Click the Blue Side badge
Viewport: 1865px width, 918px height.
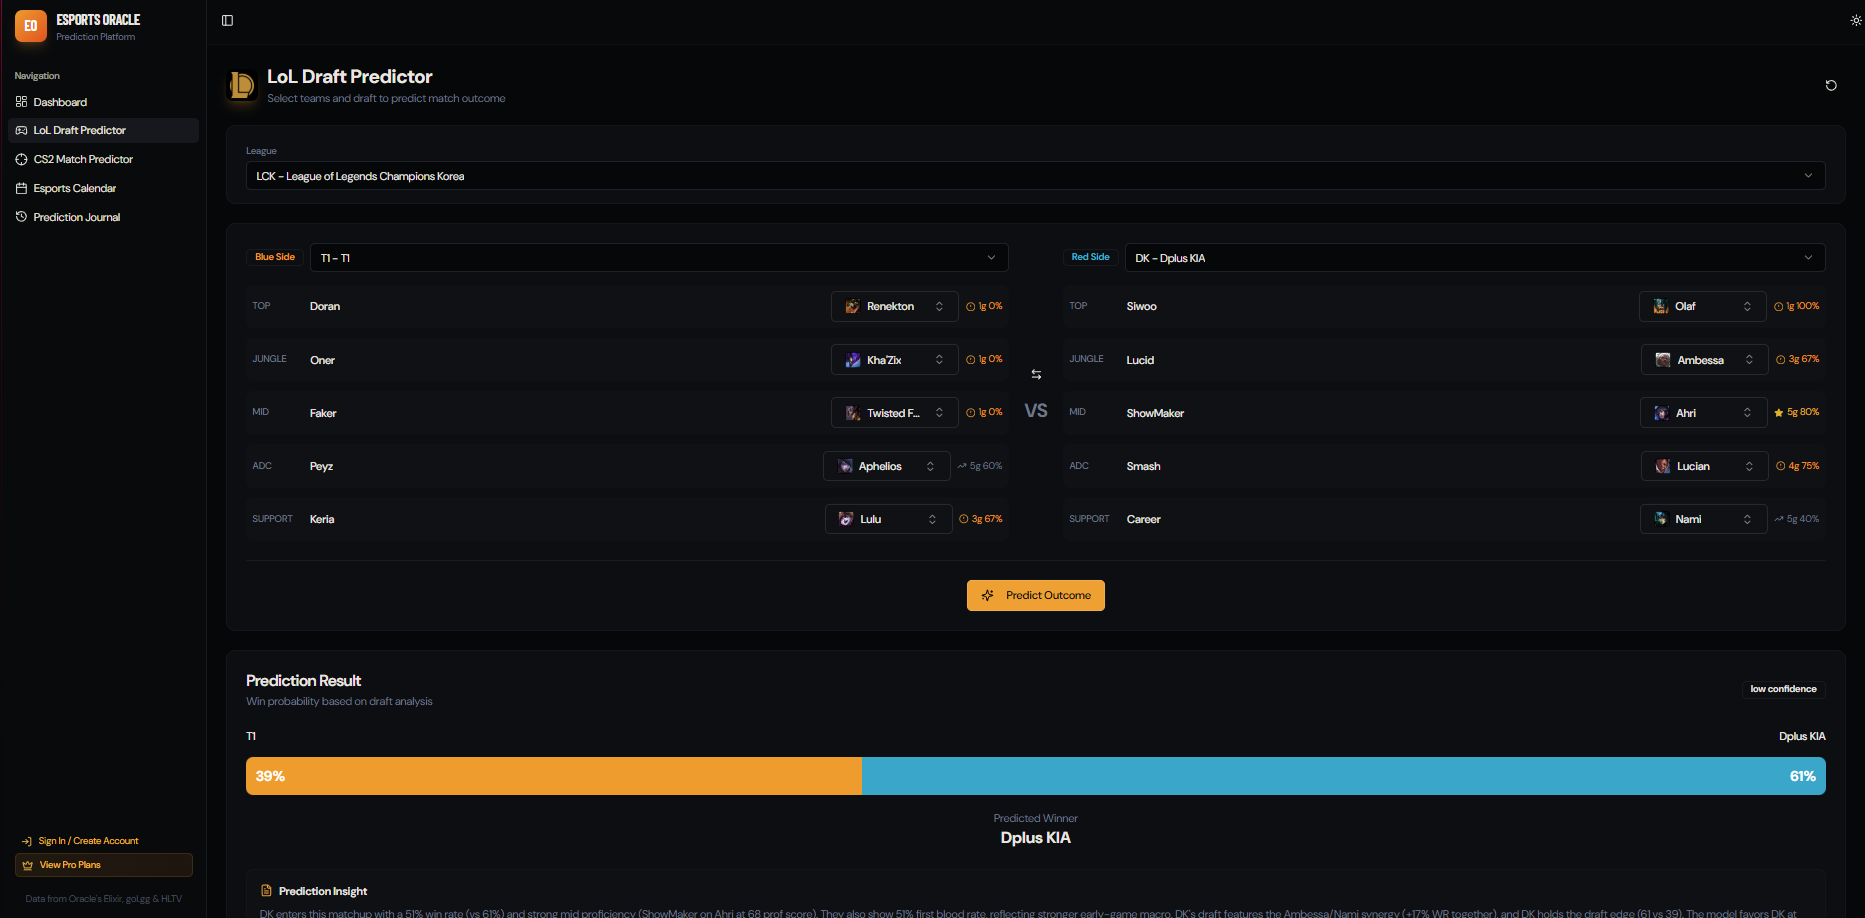pyautogui.click(x=274, y=257)
